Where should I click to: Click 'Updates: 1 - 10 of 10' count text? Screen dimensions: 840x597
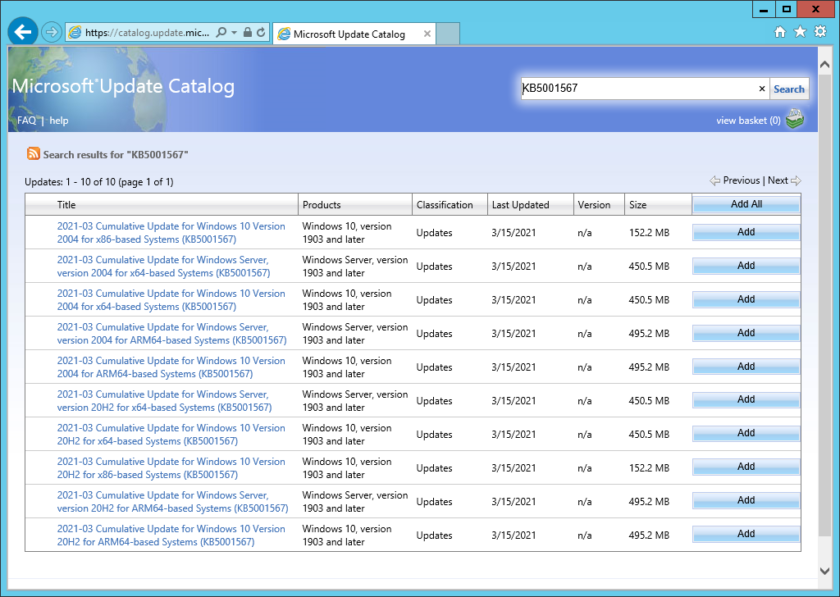(99, 182)
